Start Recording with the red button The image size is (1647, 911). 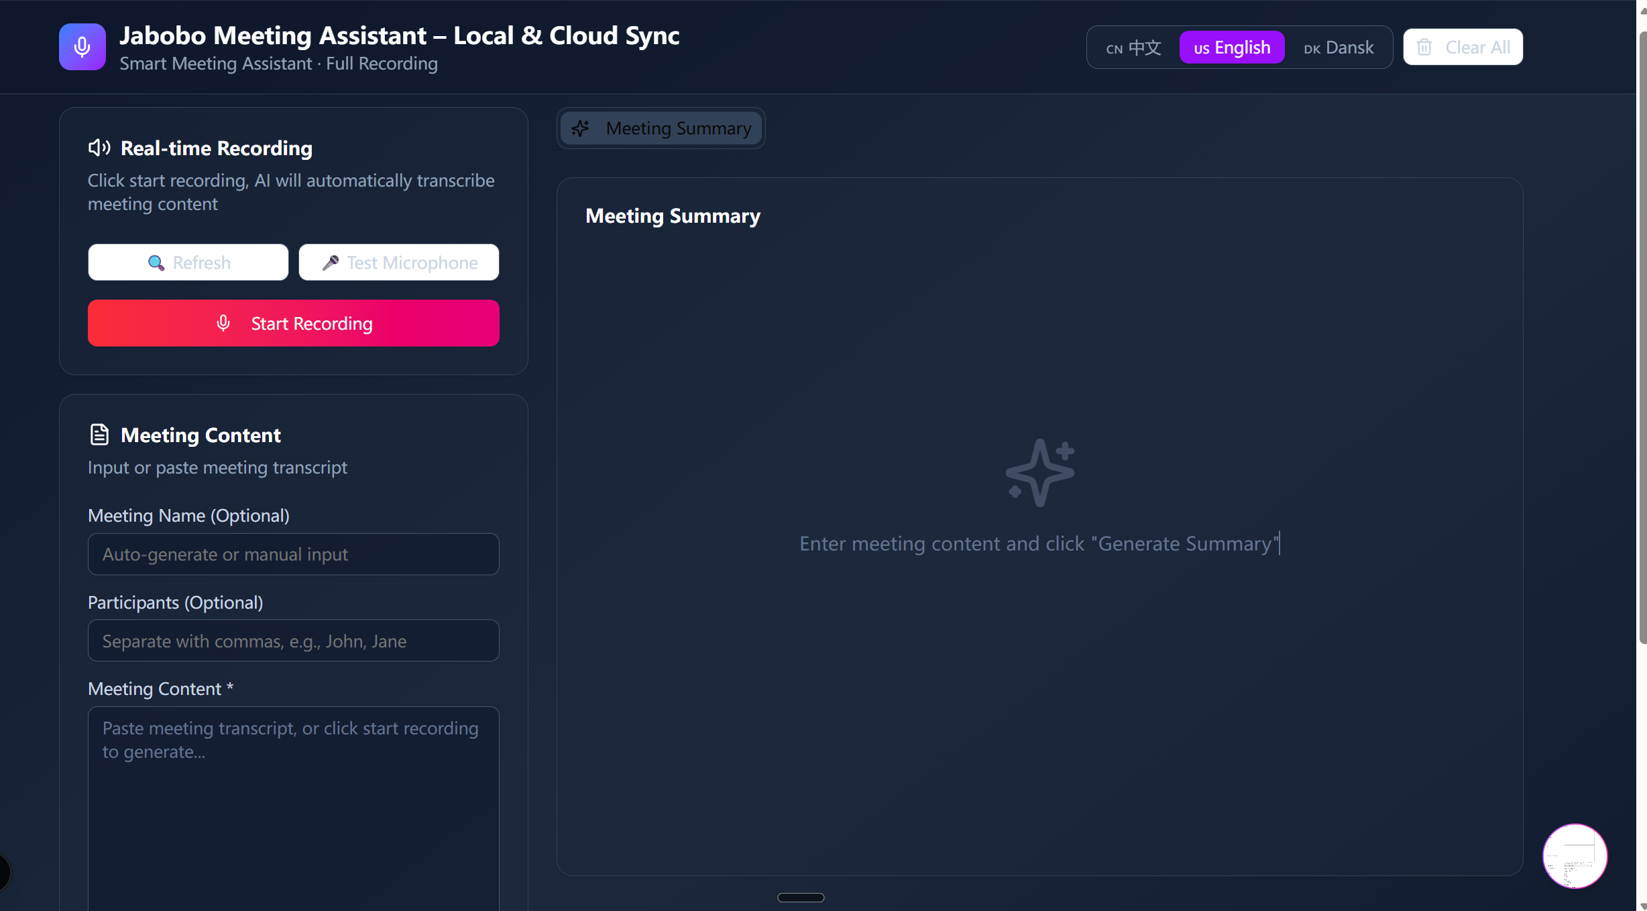point(294,323)
